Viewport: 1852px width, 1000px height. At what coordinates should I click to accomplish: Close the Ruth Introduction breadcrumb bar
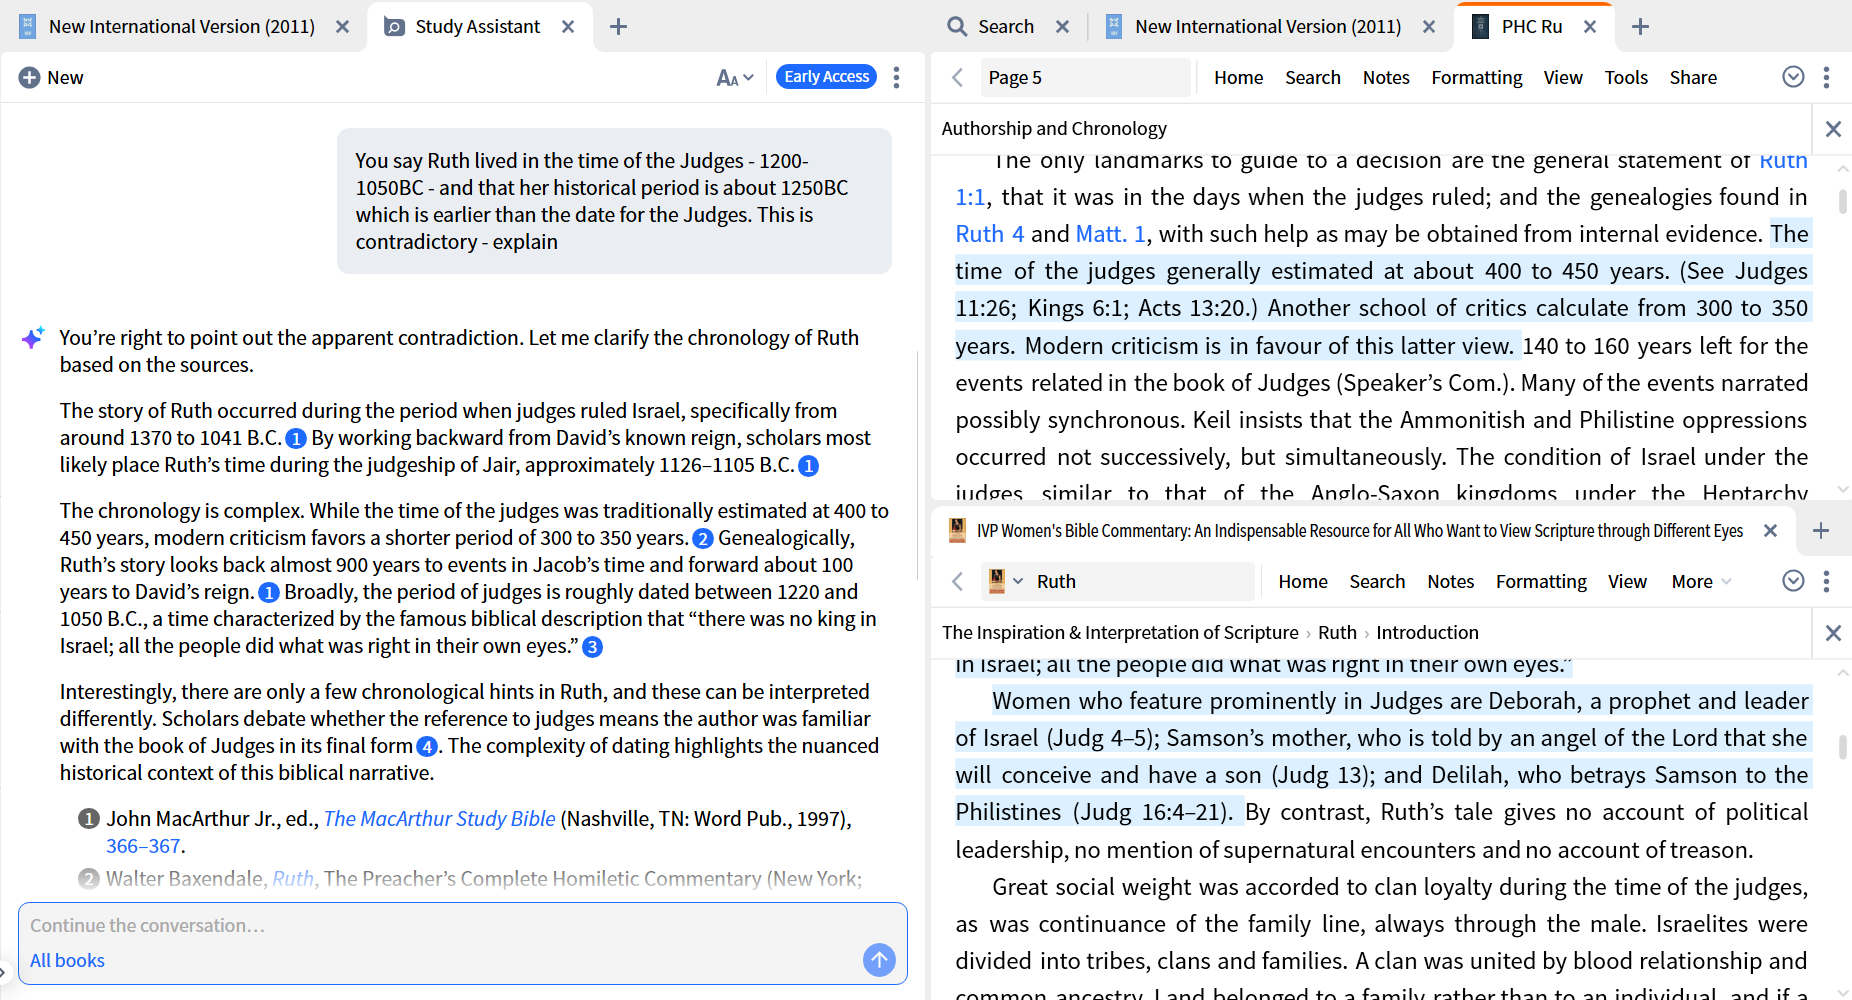pos(1833,633)
